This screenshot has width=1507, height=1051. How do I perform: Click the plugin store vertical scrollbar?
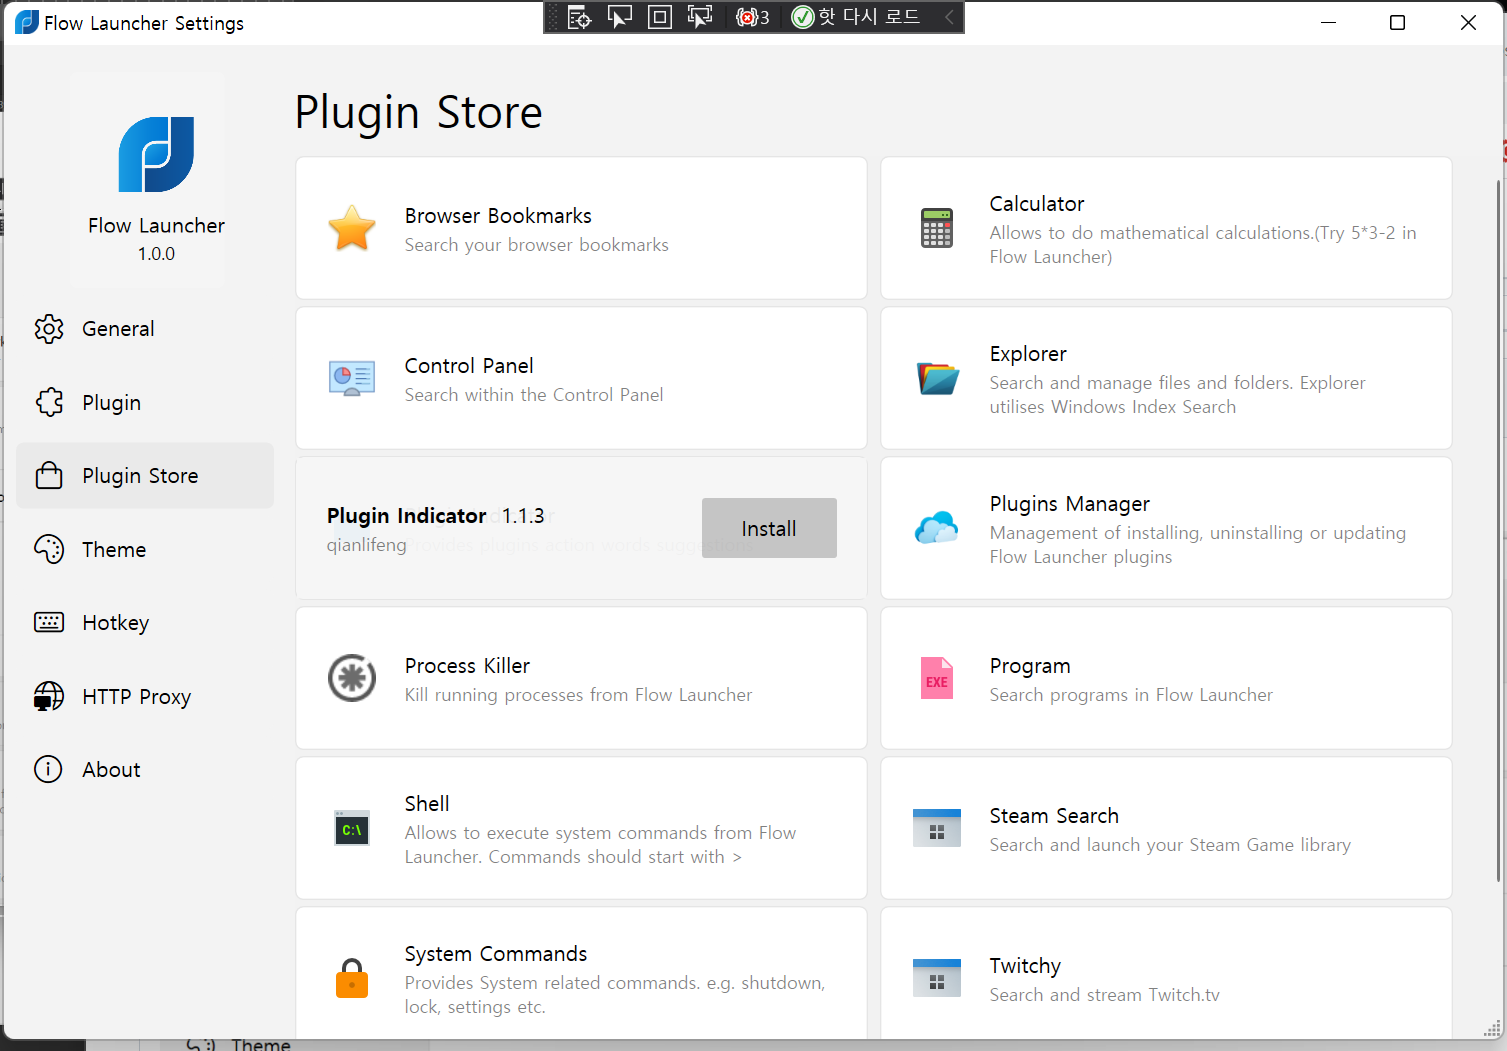[1498, 530]
